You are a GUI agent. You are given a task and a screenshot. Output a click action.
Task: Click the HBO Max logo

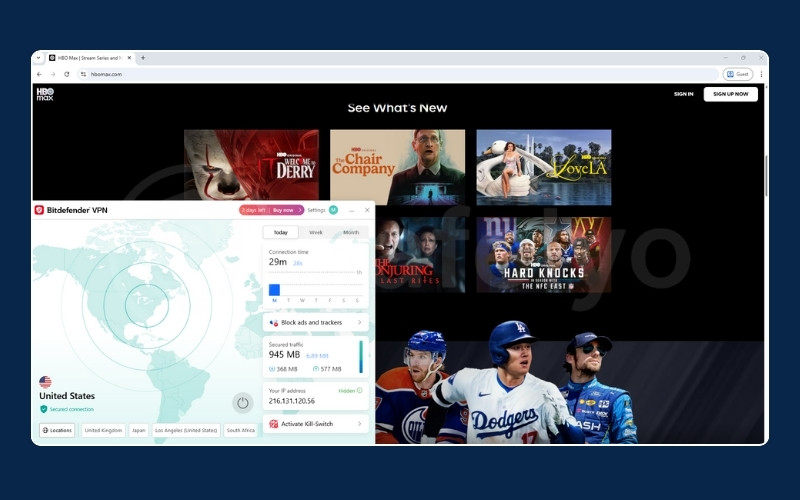[45, 94]
